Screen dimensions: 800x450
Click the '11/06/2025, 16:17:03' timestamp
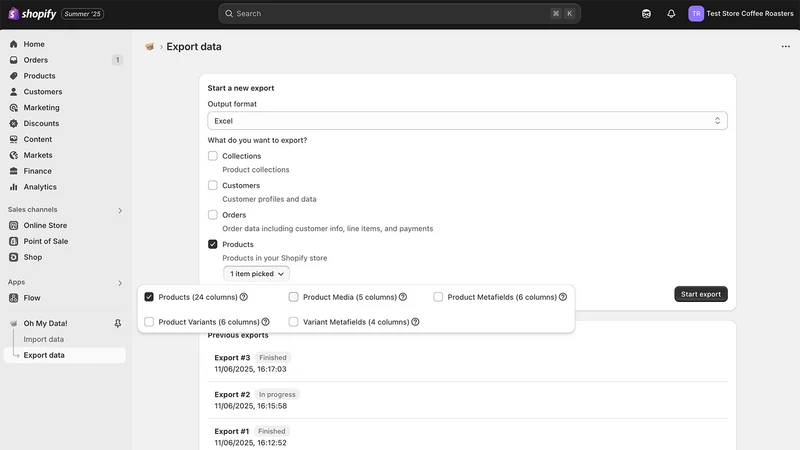250,369
